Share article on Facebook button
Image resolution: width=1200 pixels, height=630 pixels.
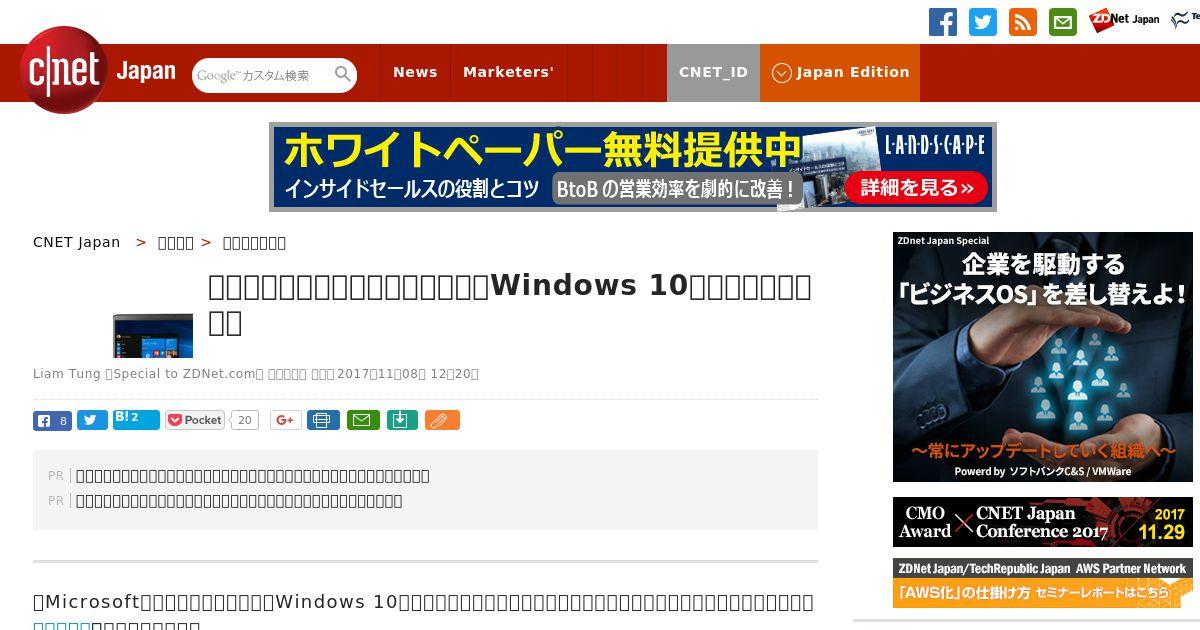point(52,421)
